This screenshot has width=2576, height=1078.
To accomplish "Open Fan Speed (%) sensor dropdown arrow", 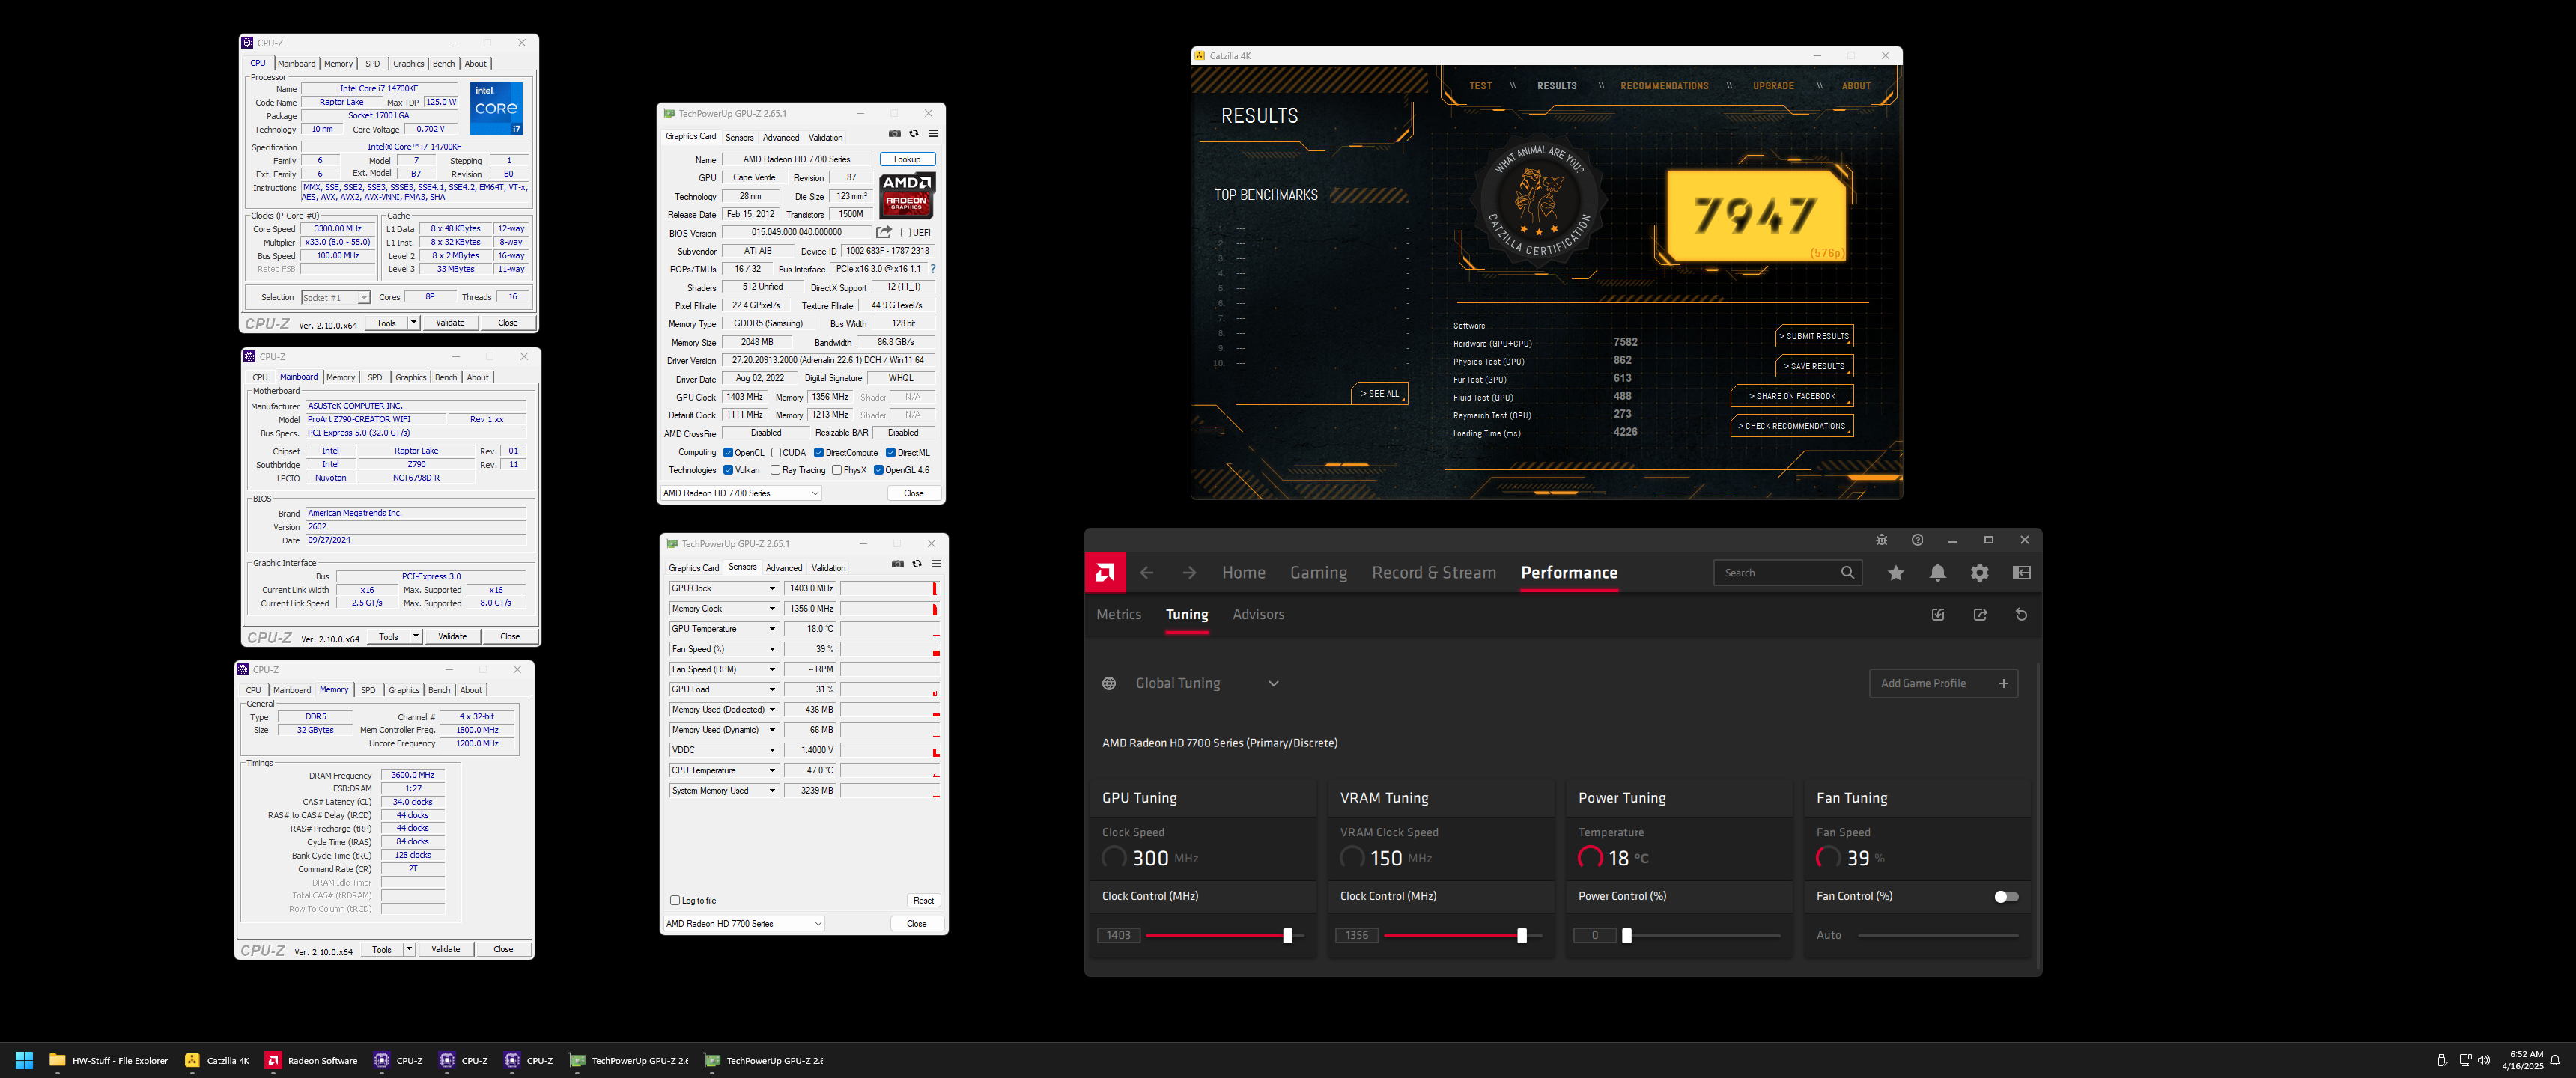I will [772, 649].
